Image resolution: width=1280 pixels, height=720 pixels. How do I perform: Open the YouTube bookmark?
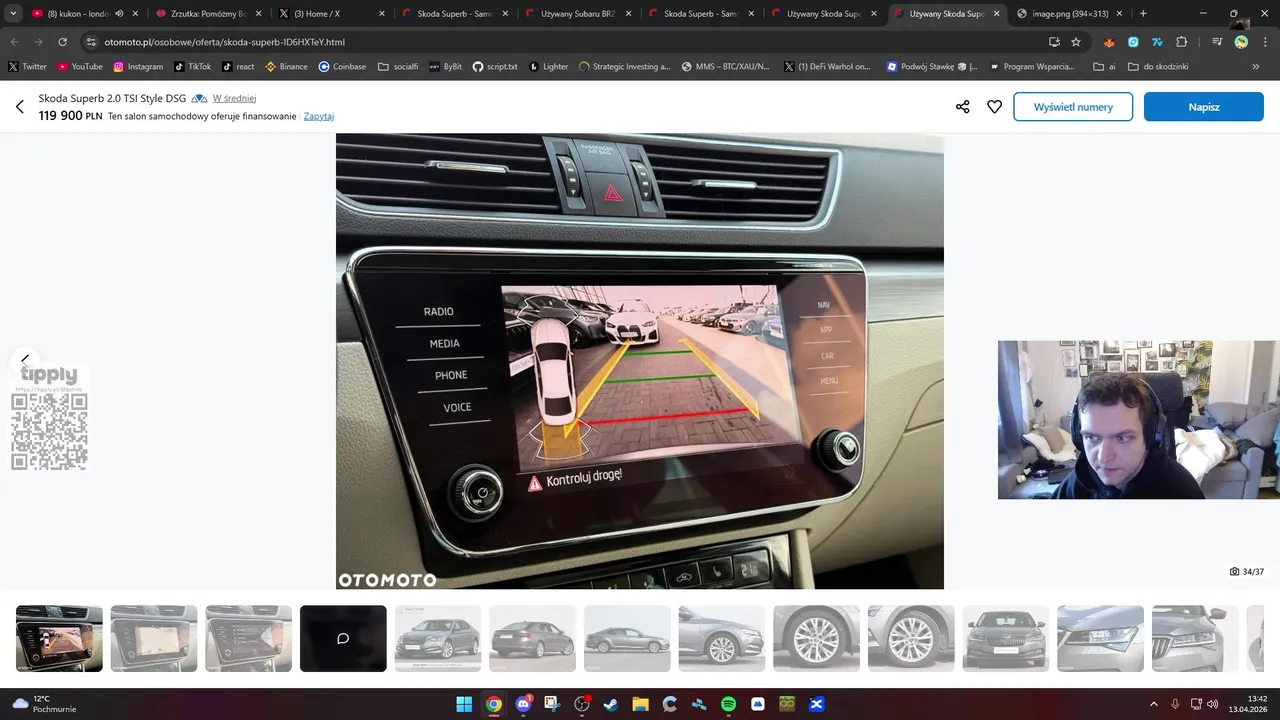[80, 67]
